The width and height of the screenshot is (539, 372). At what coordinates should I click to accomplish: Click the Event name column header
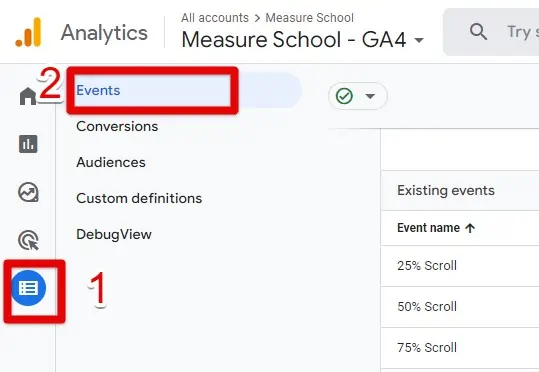pyautogui.click(x=428, y=228)
